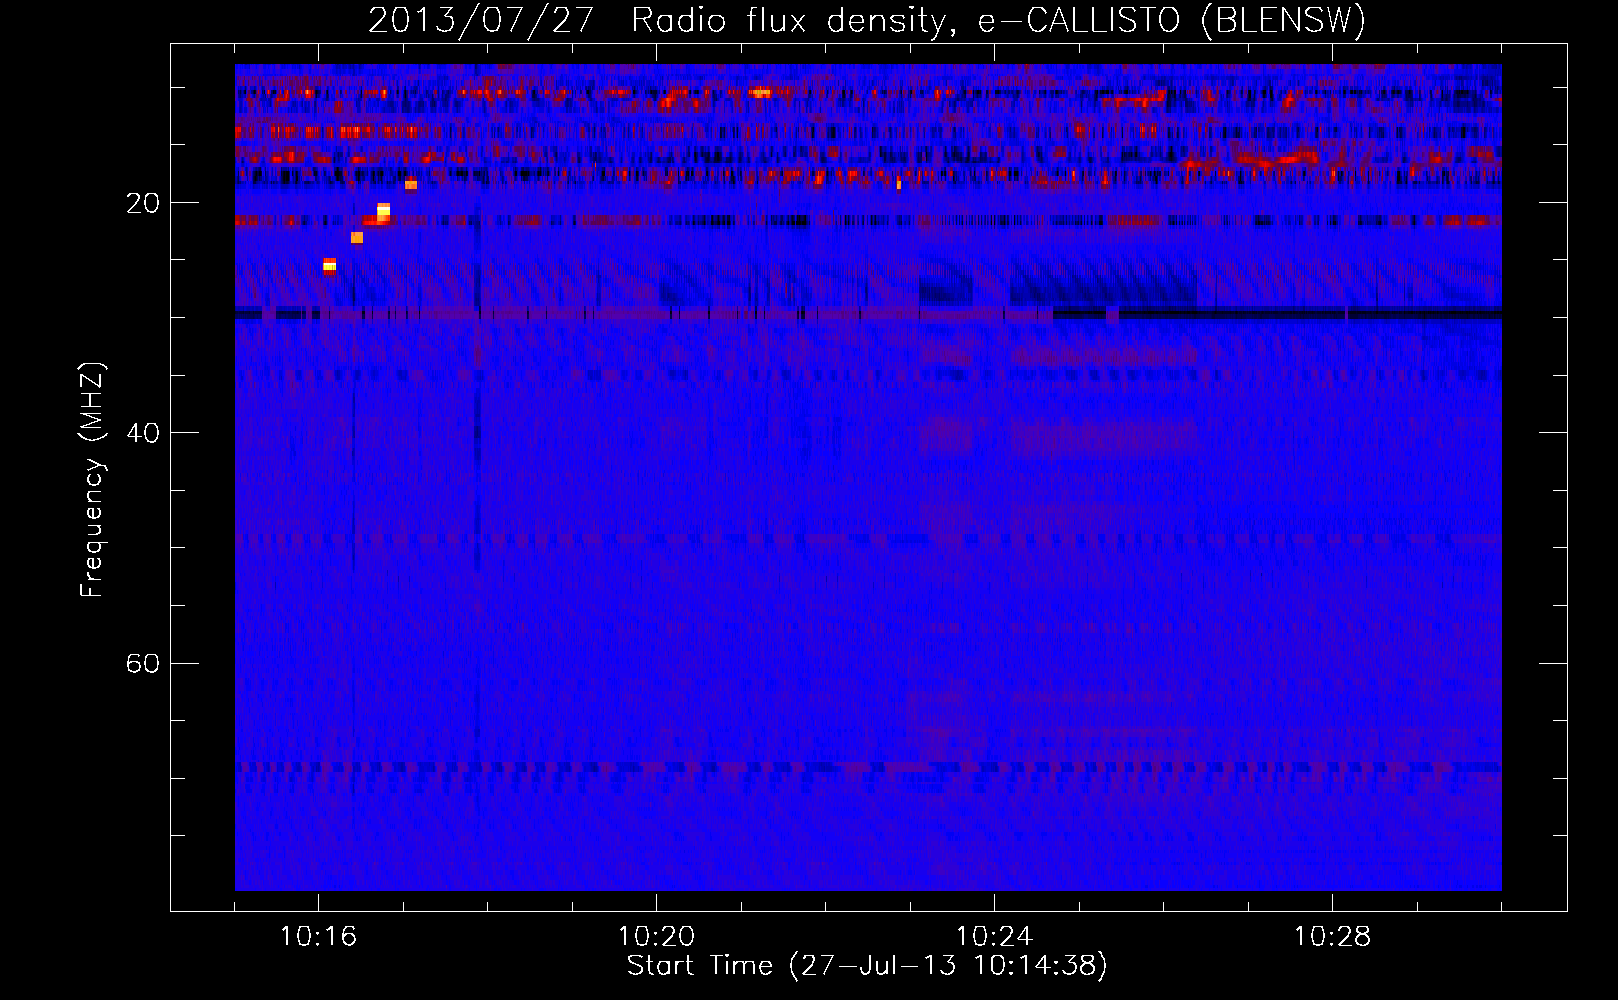The height and width of the screenshot is (1000, 1618).
Task: Click the '40' frequency tick label
Action: (142, 433)
